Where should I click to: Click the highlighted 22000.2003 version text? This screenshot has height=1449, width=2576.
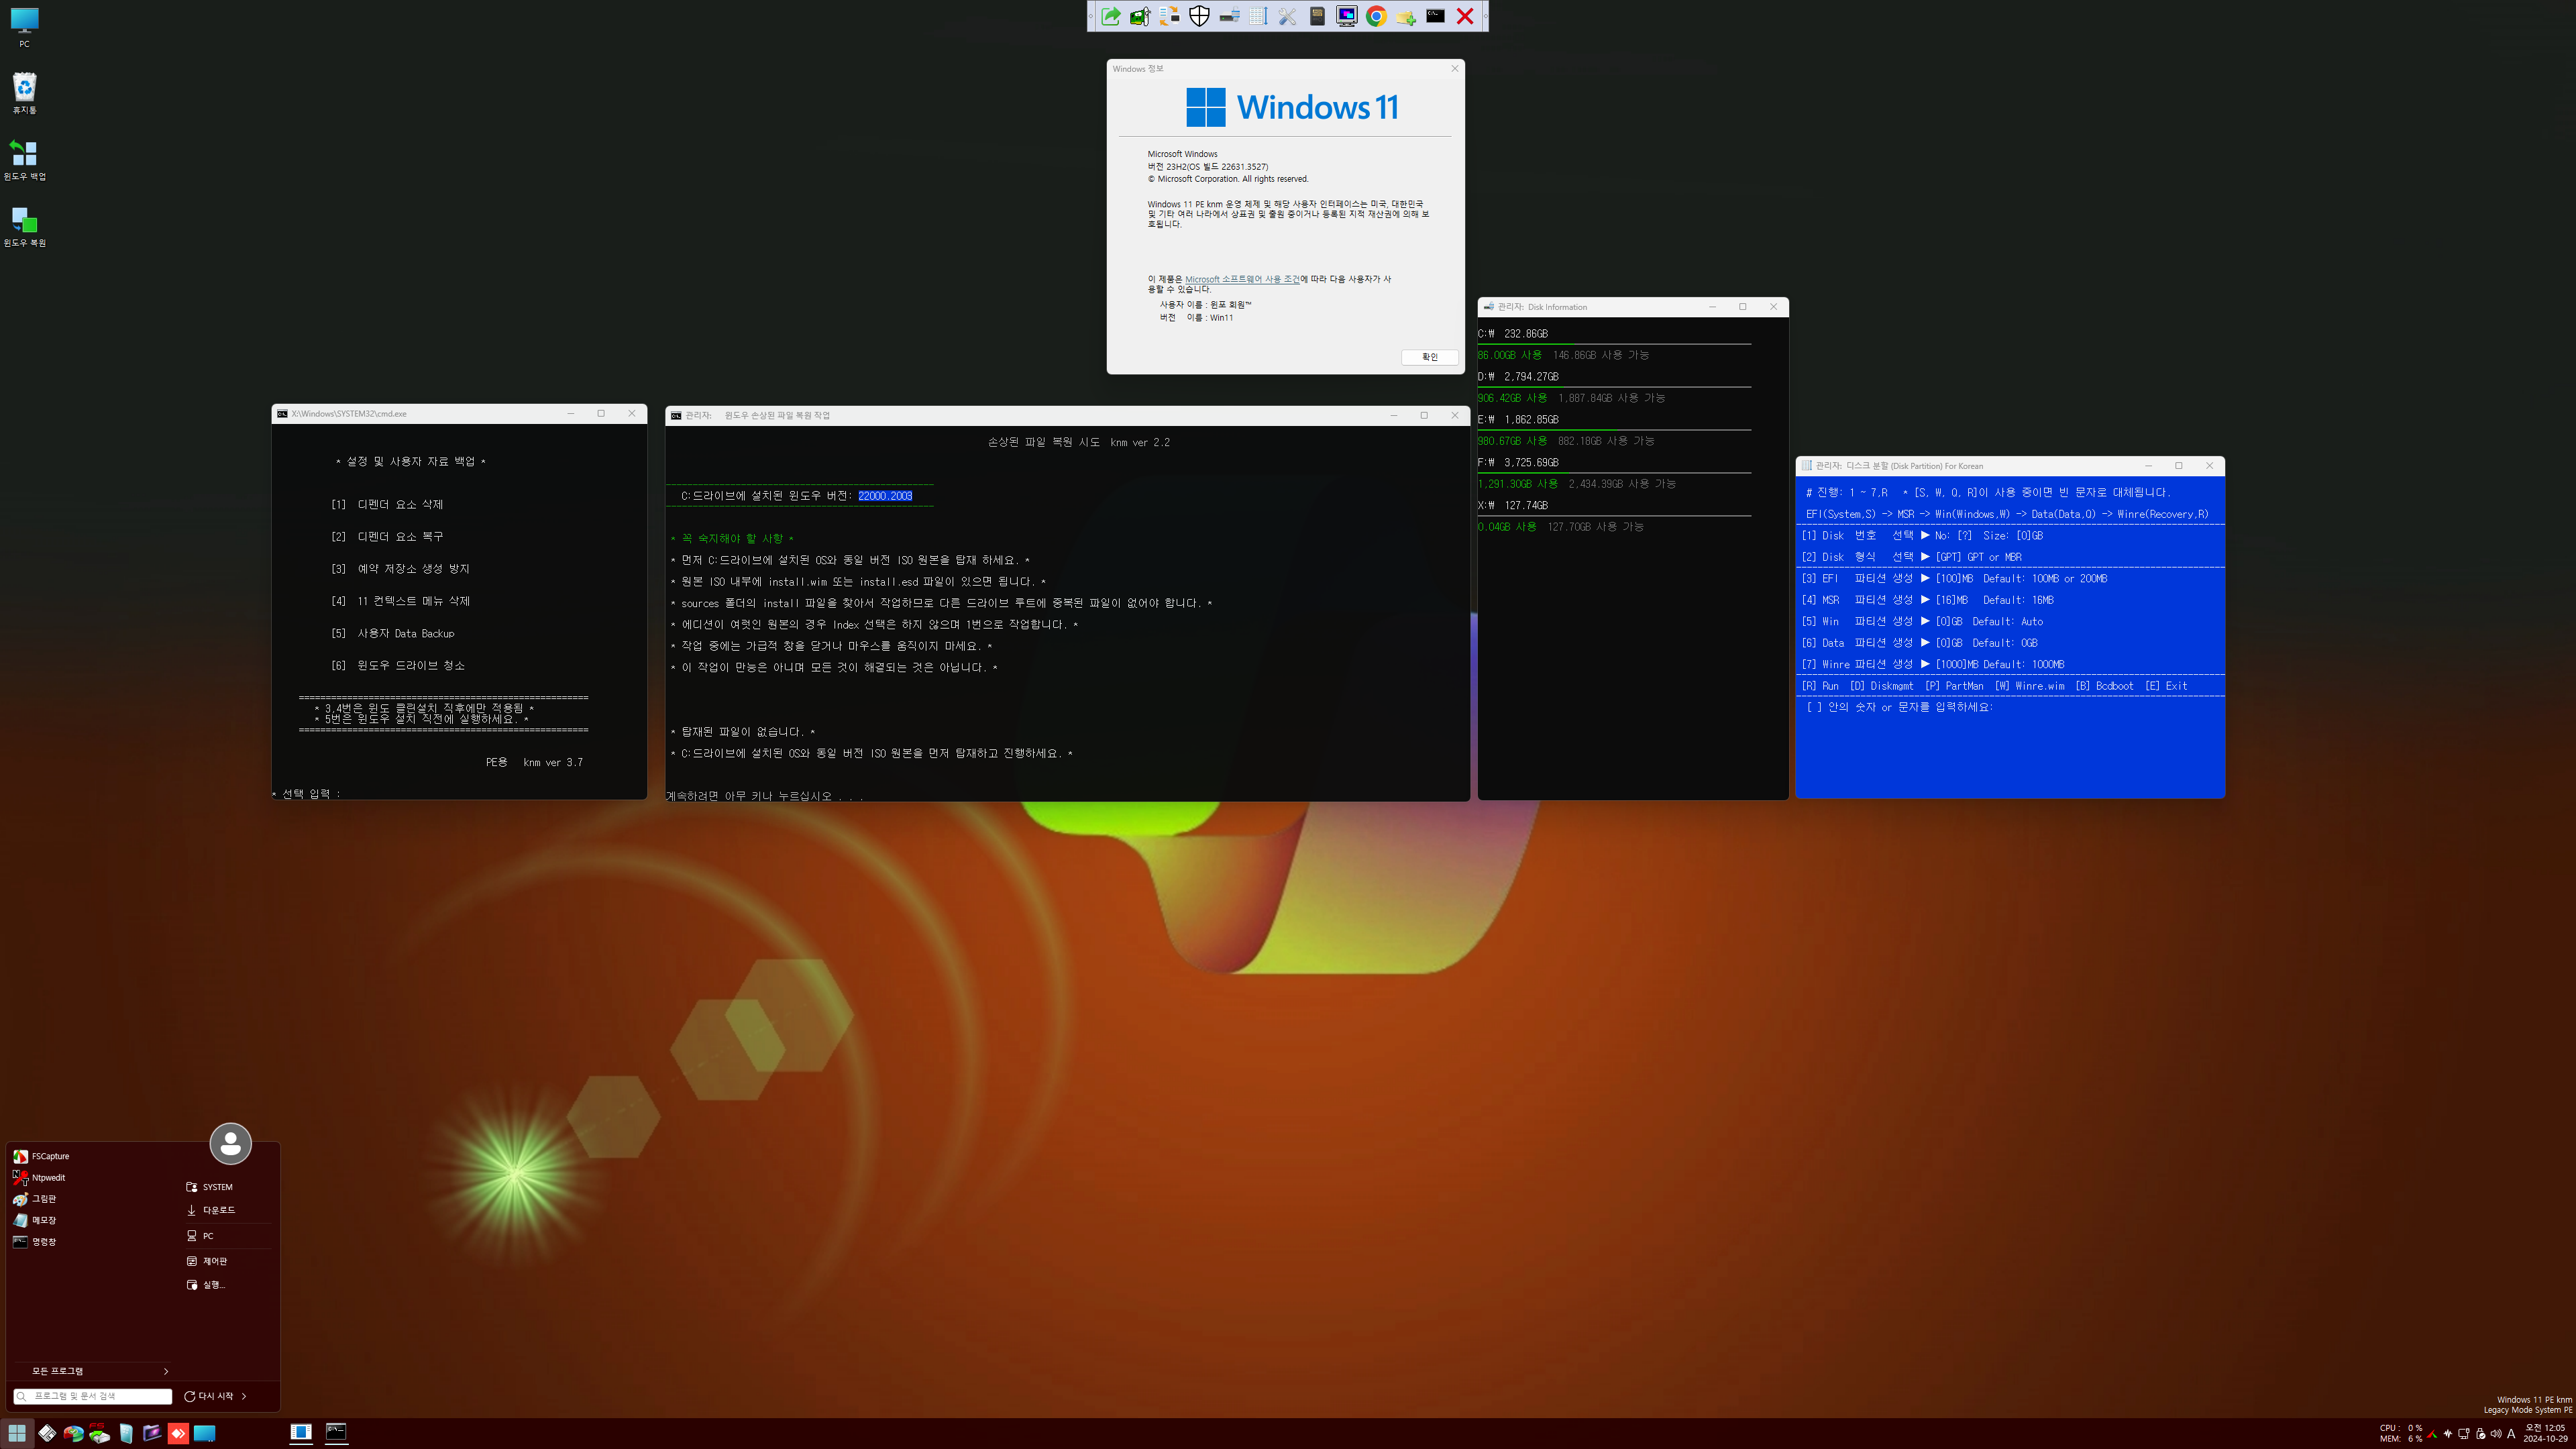click(x=885, y=496)
